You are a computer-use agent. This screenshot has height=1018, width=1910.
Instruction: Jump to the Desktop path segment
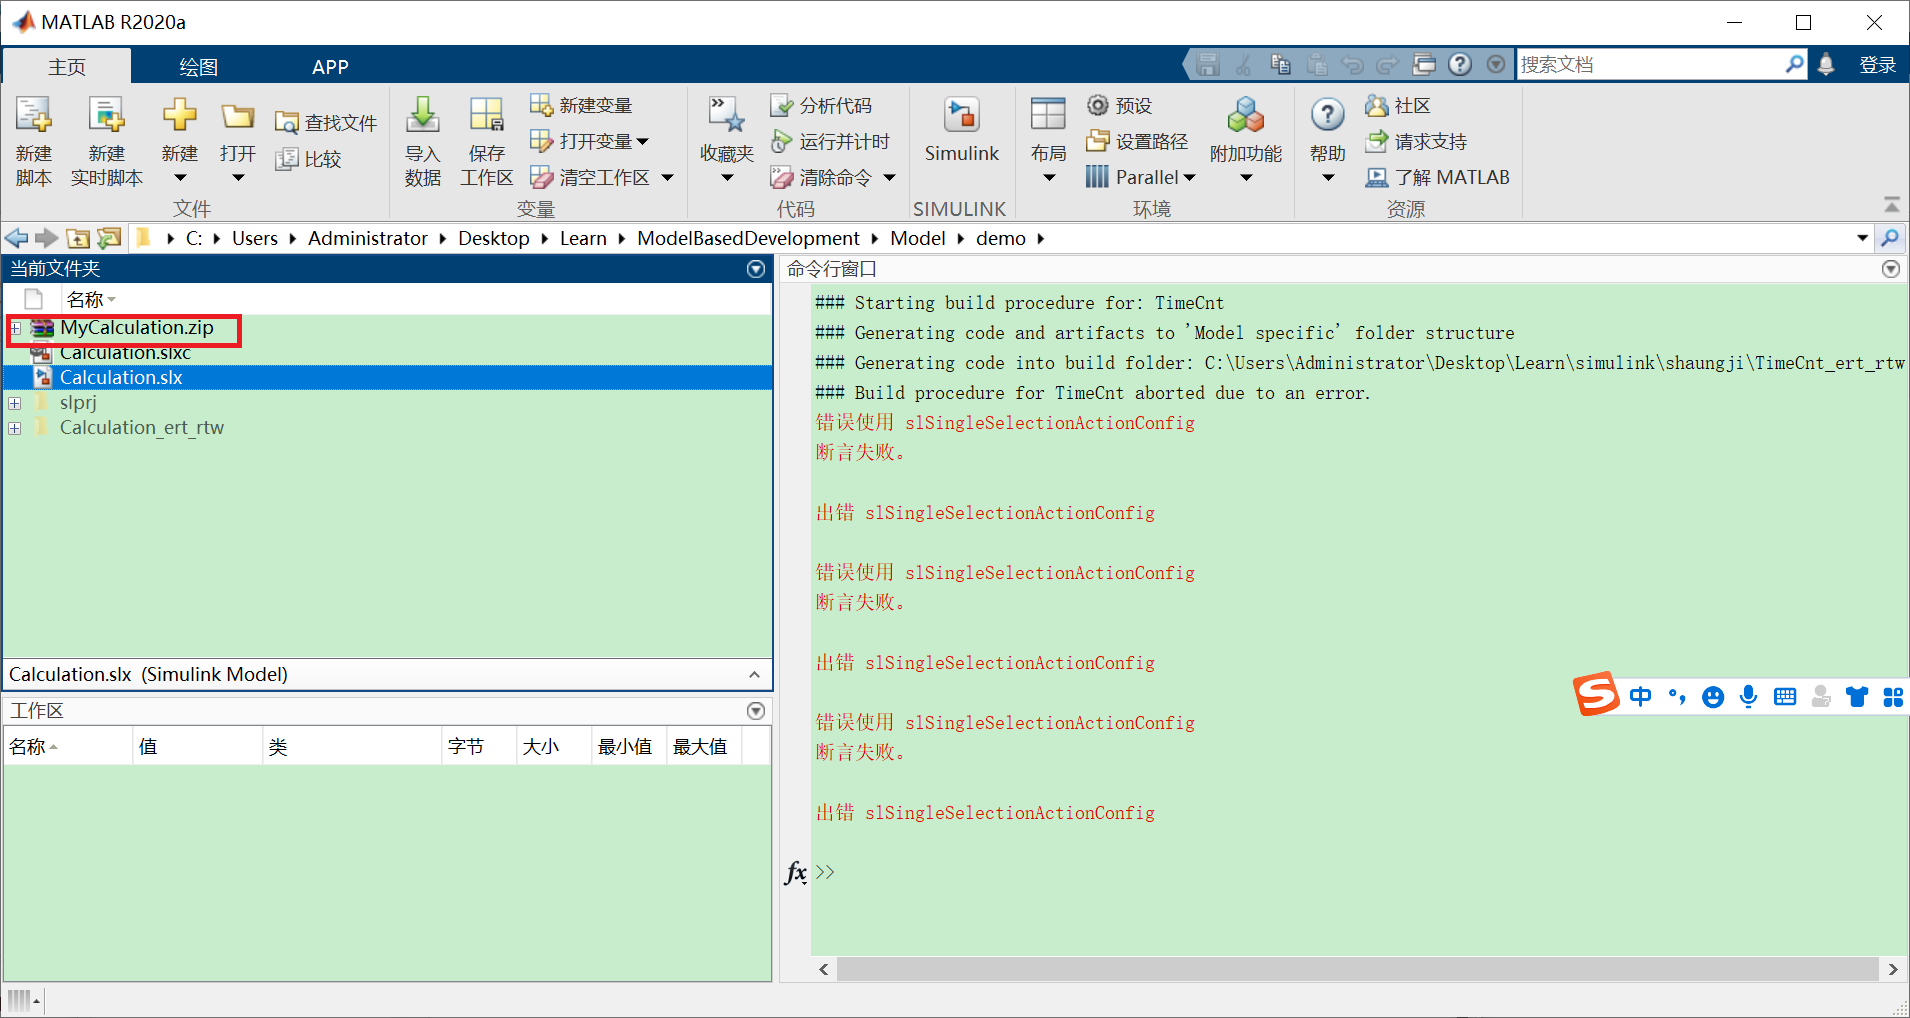[494, 238]
